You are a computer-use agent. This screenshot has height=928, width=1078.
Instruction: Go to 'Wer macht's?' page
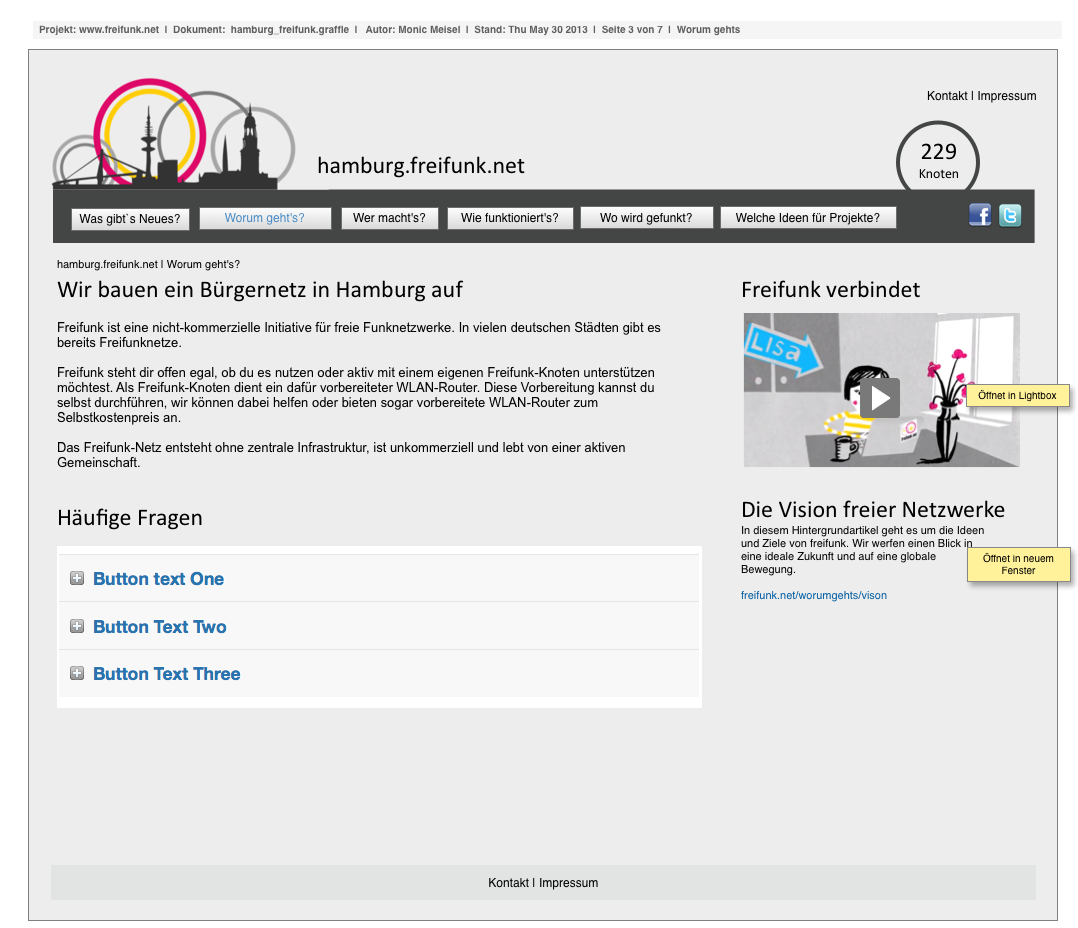[389, 218]
